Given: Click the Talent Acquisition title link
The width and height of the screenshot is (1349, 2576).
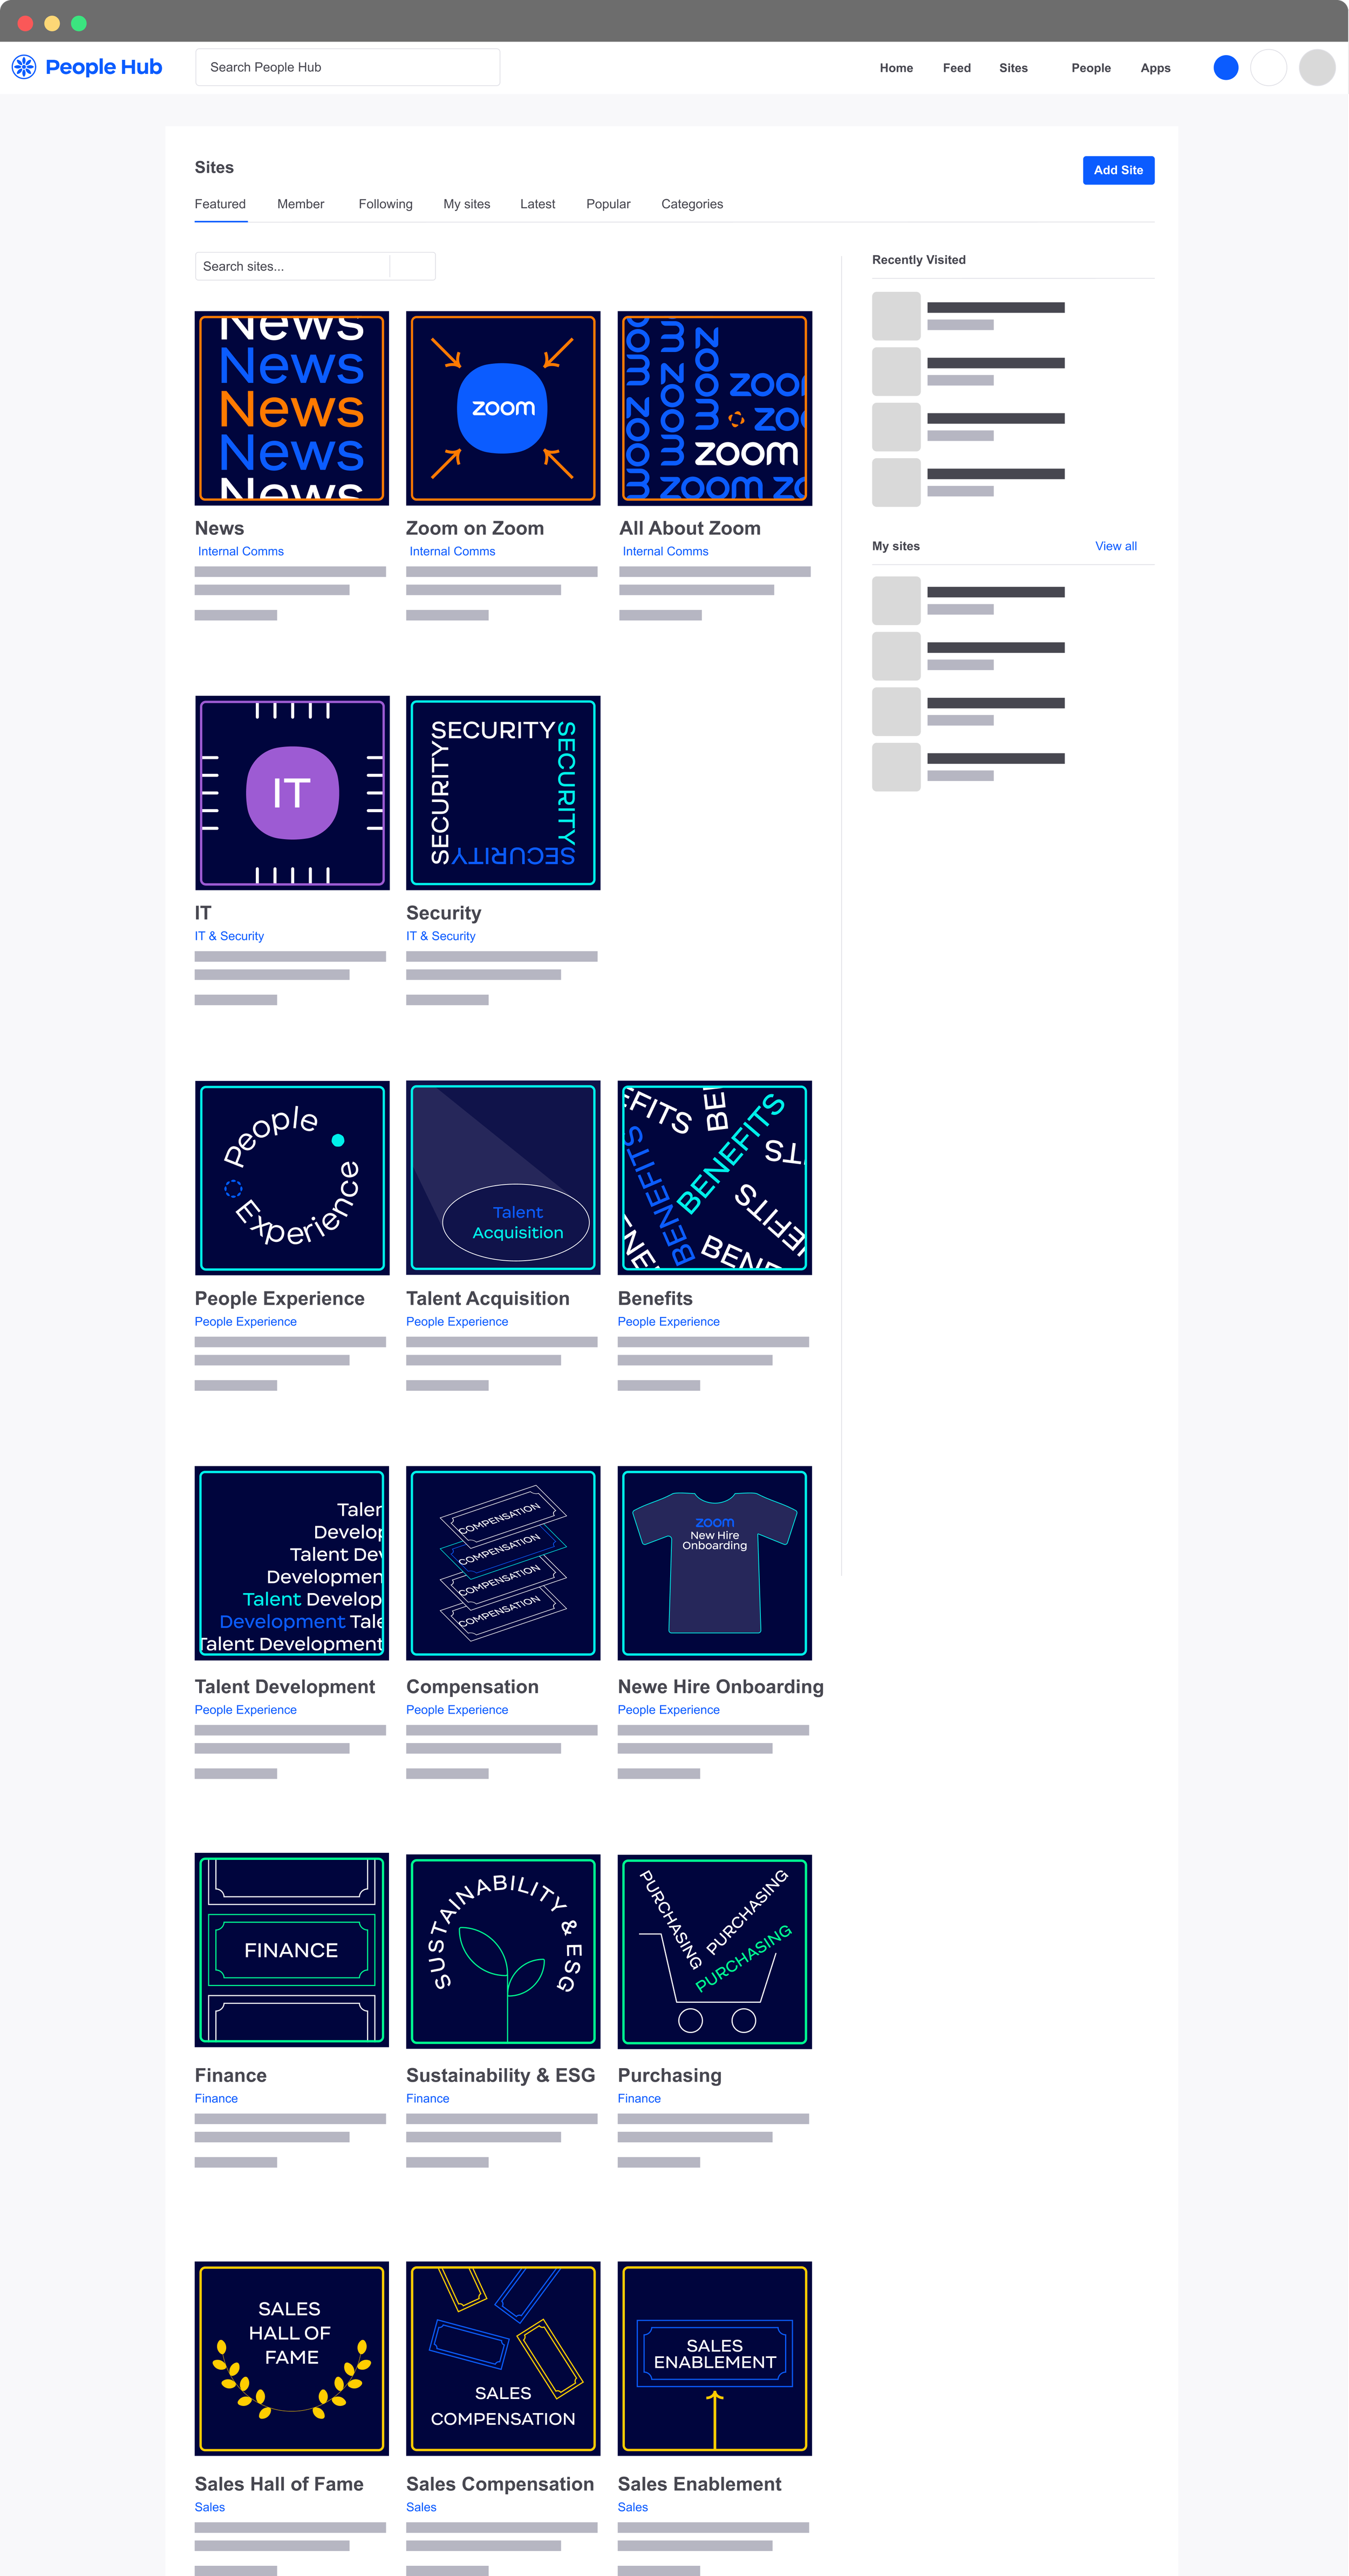Looking at the screenshot, I should [x=488, y=1298].
